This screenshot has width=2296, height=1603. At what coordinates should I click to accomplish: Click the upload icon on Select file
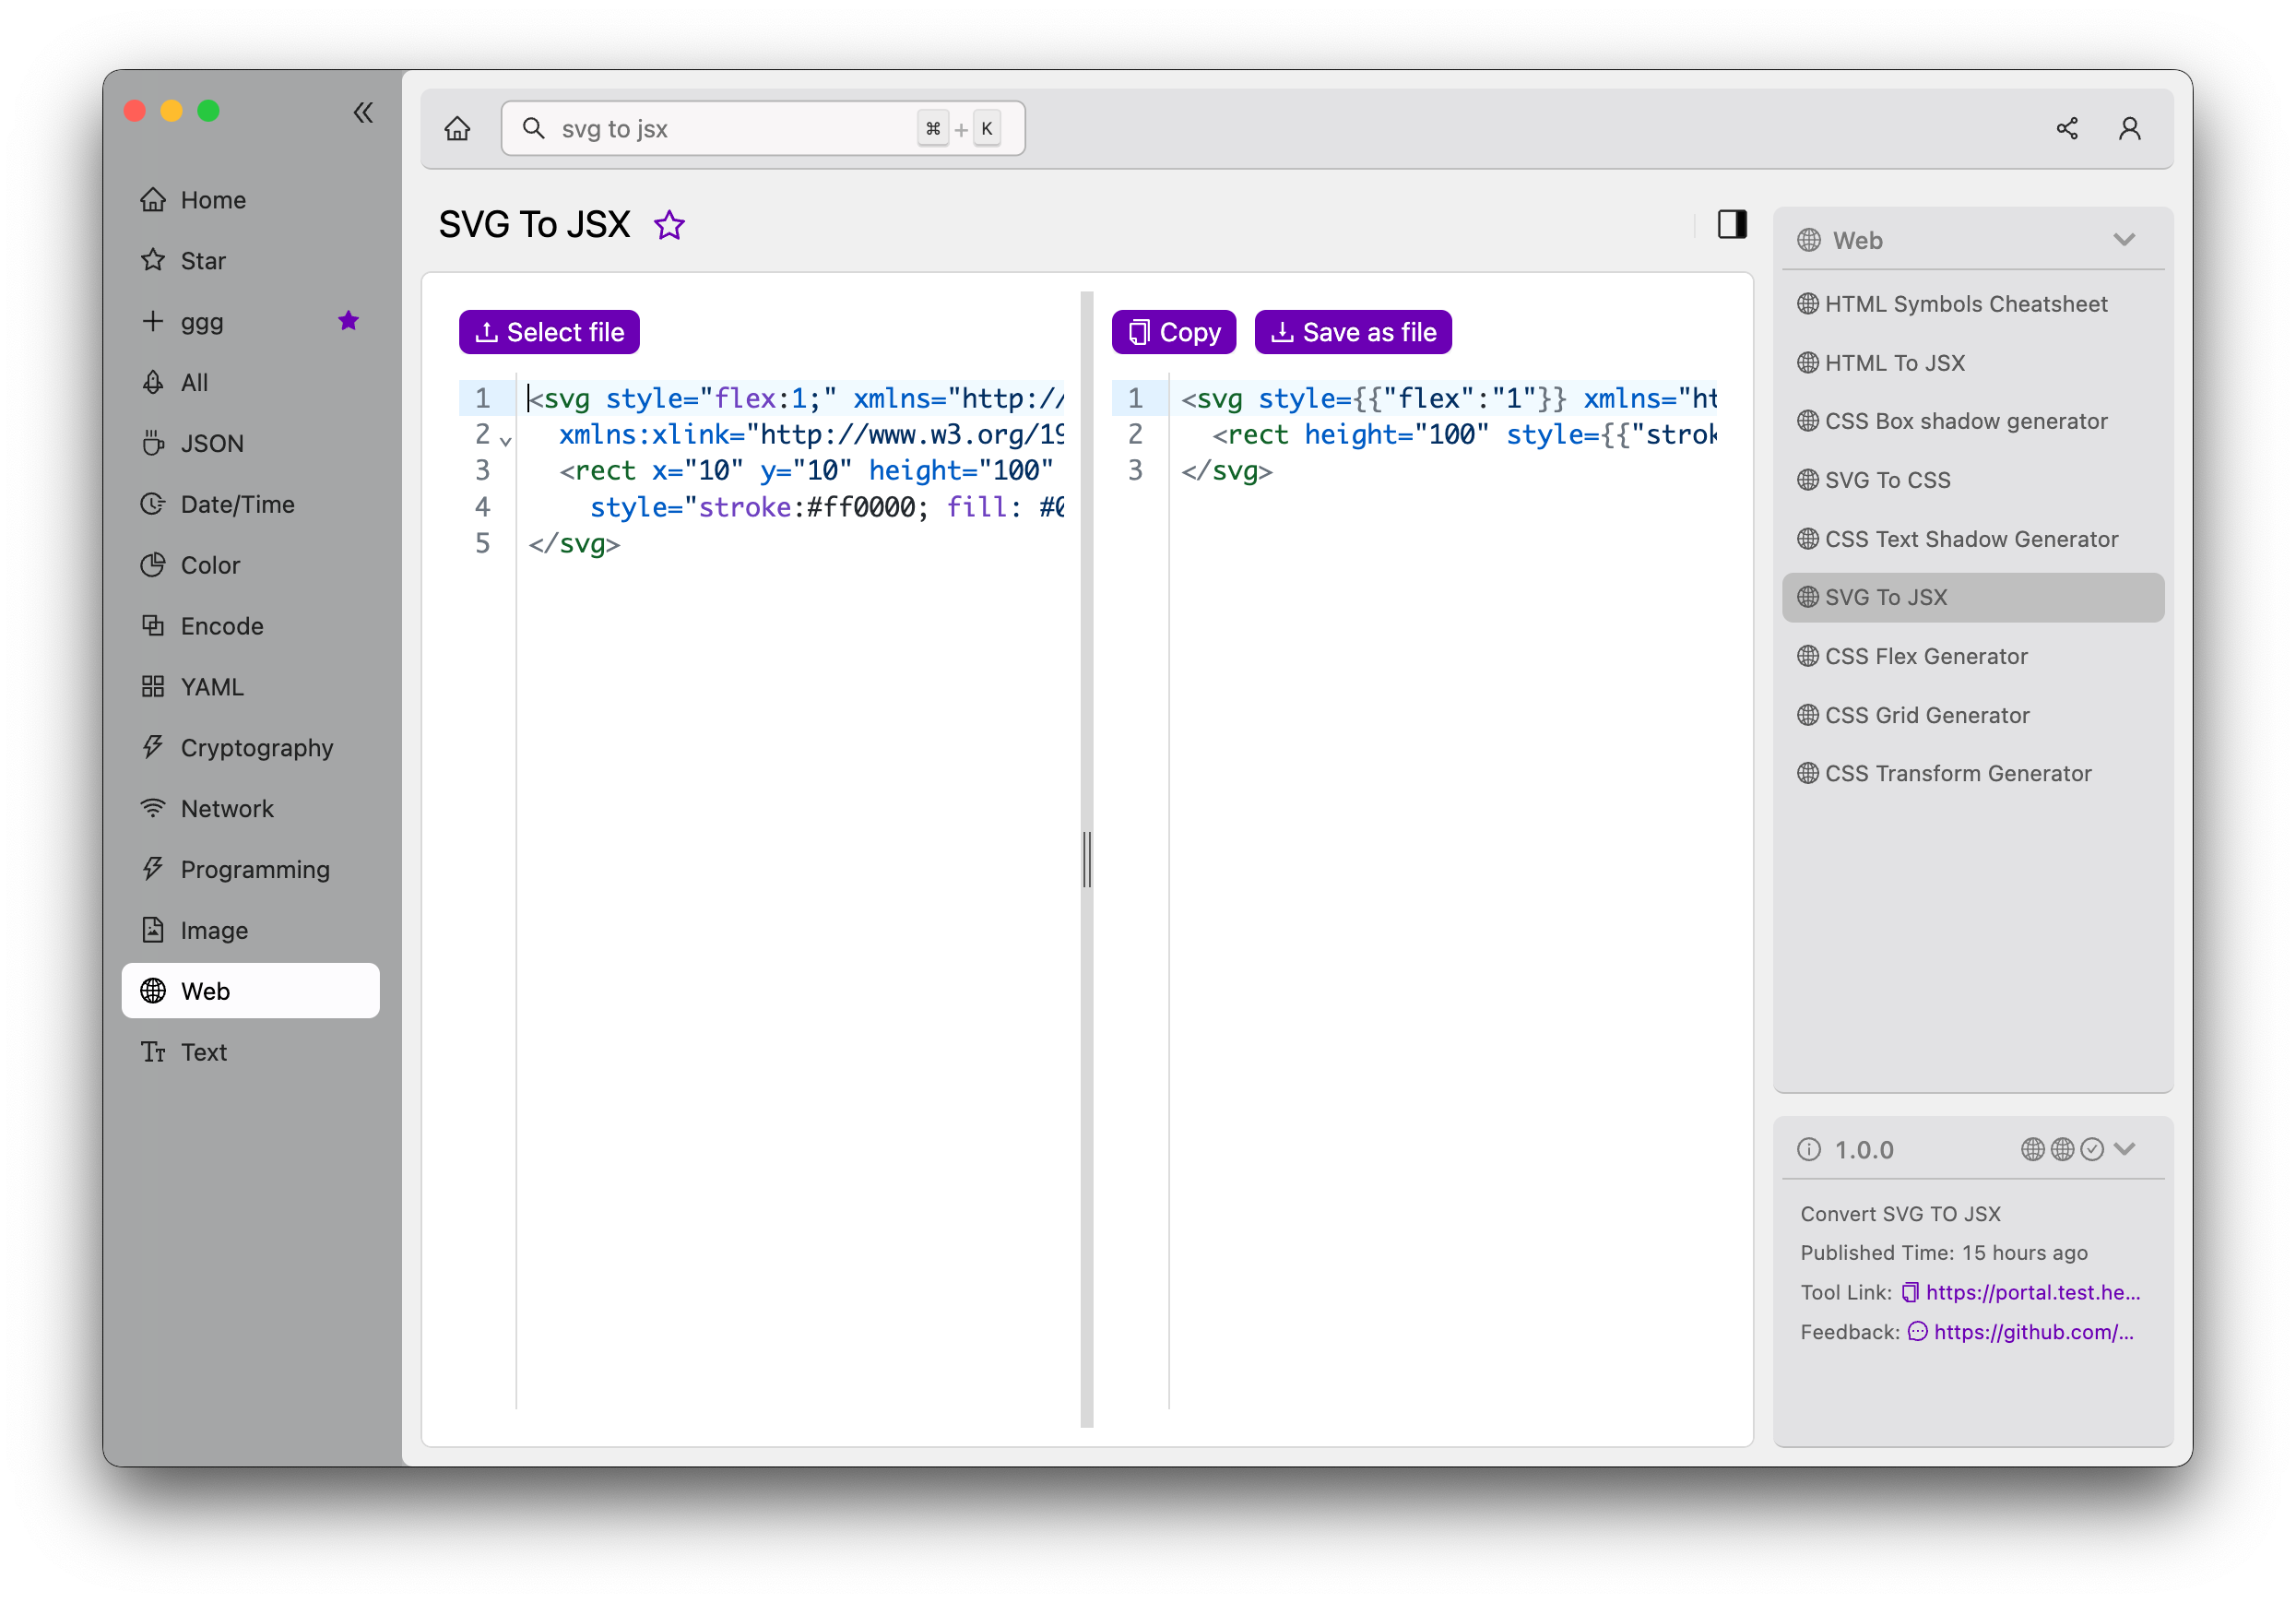pos(487,332)
